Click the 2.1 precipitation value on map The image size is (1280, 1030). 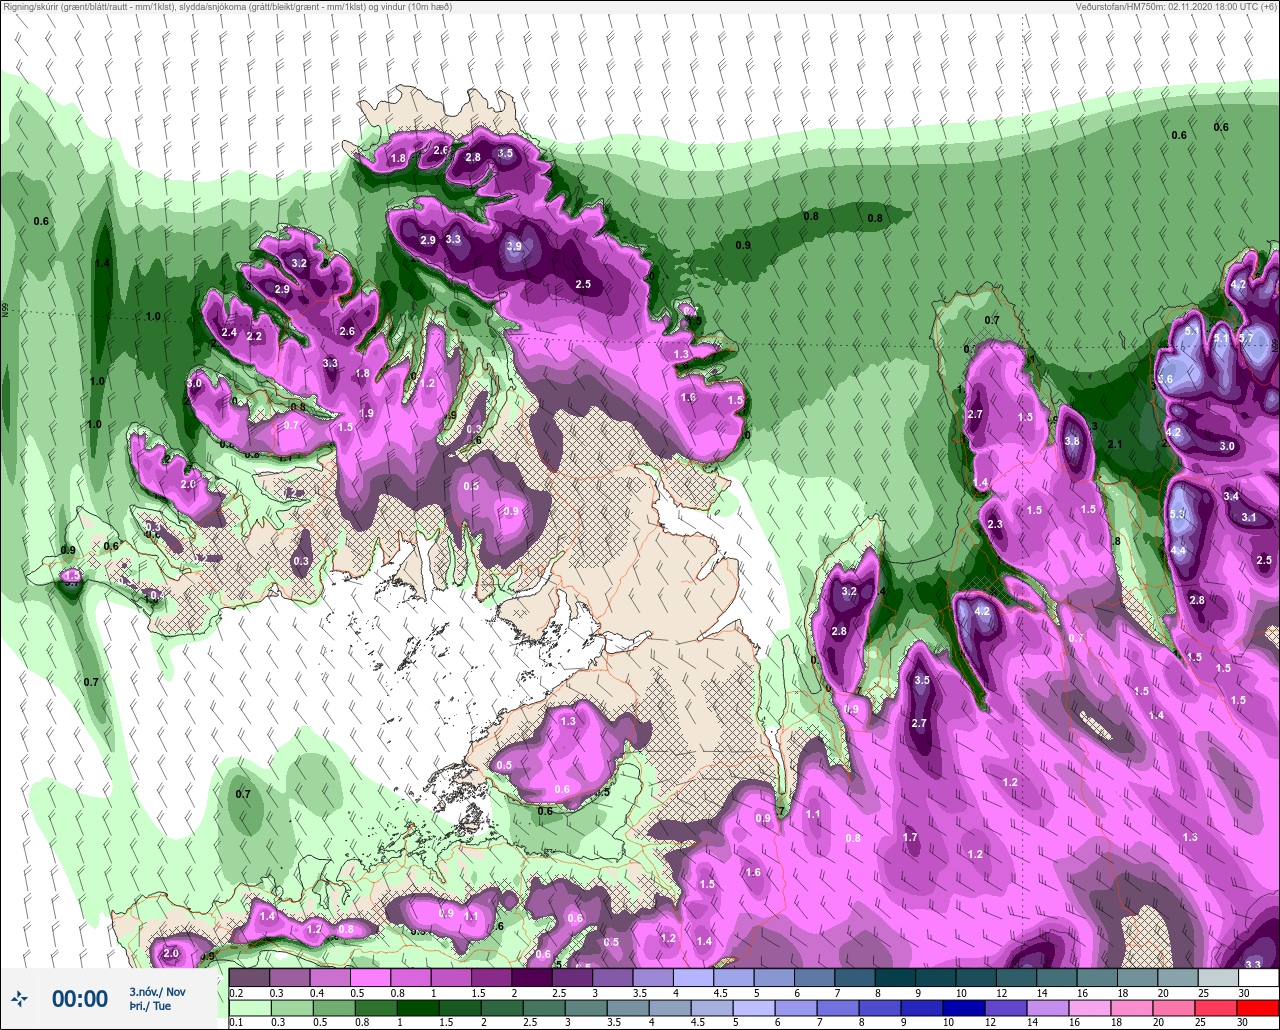coord(1116,444)
